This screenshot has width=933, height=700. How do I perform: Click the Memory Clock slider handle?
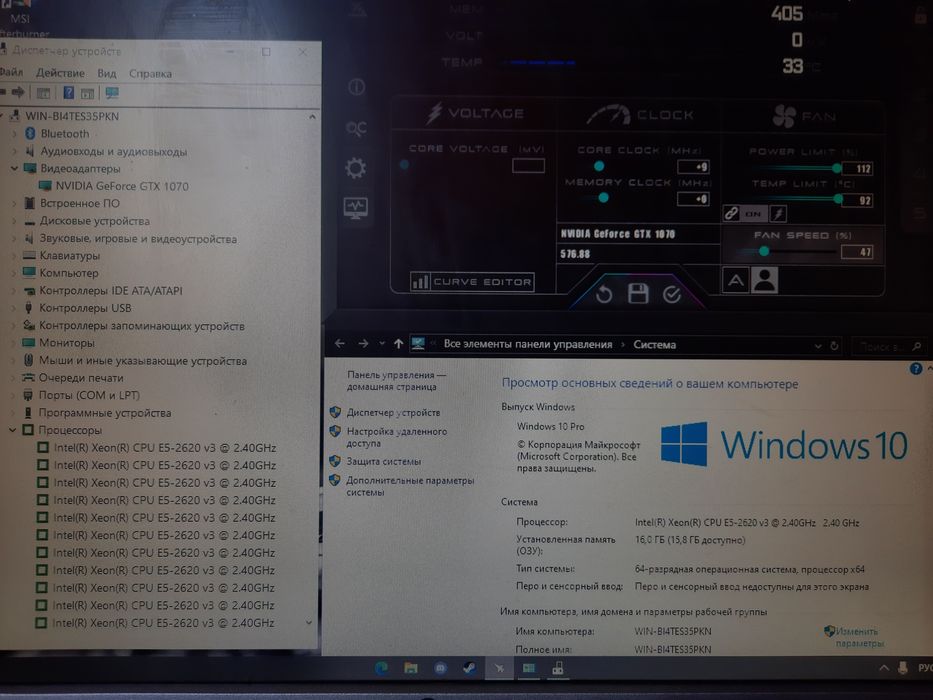point(603,198)
